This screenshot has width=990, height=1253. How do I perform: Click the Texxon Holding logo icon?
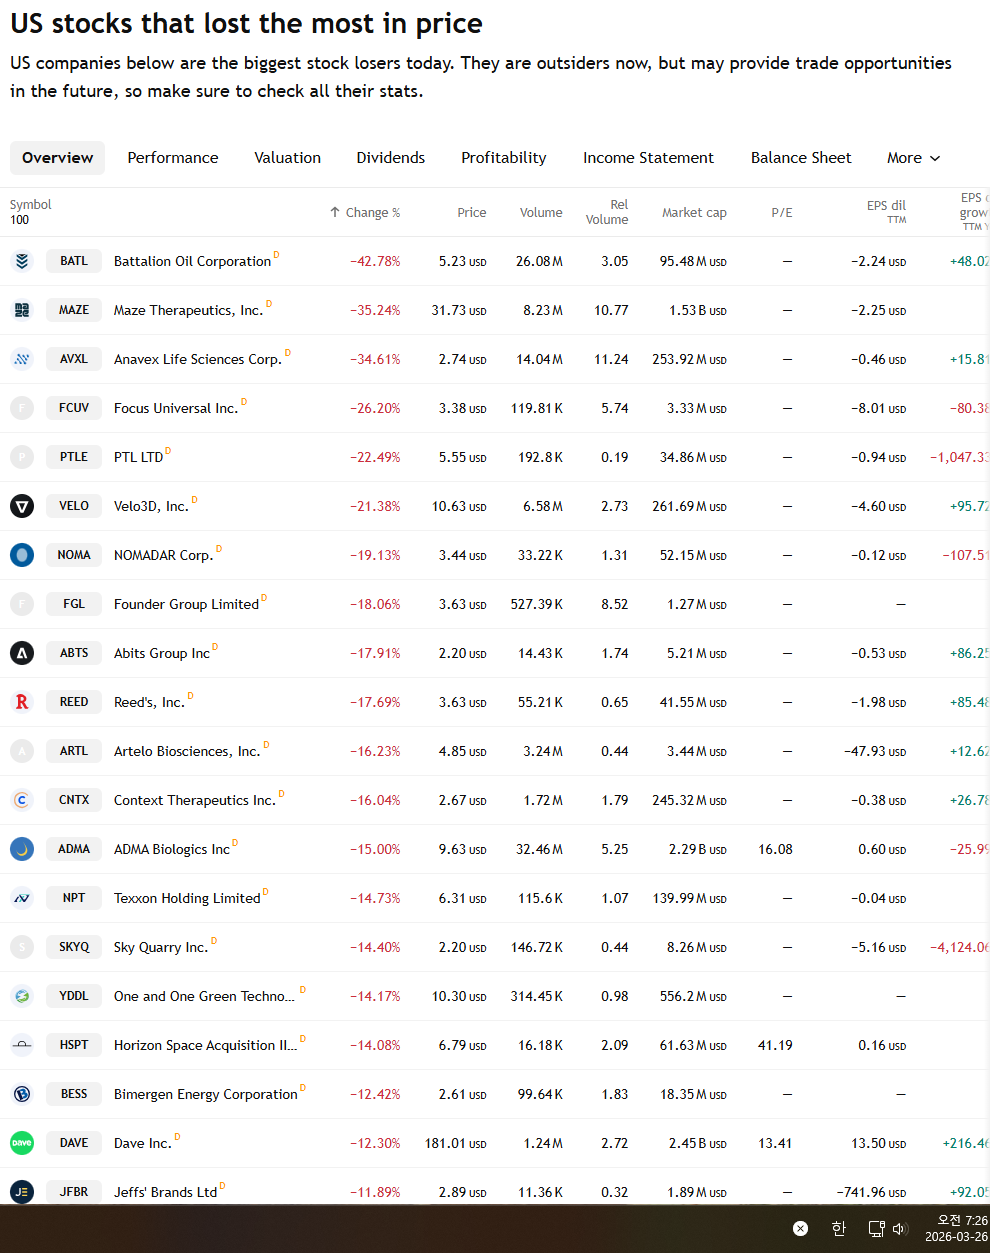point(22,898)
